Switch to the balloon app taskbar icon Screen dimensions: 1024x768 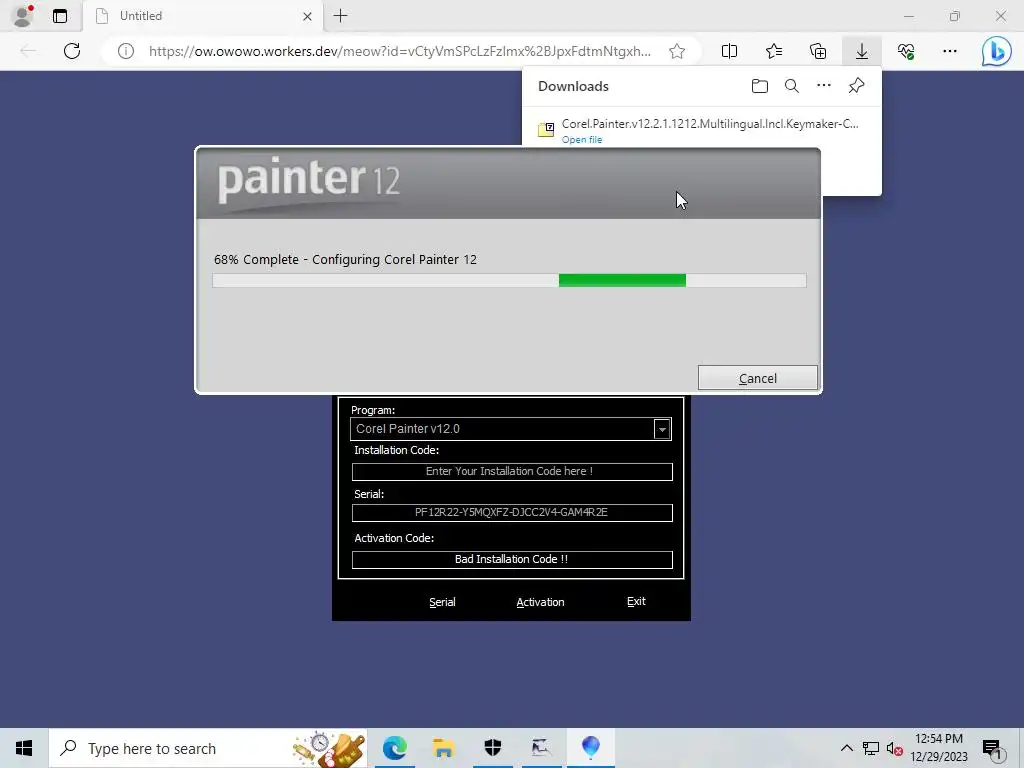click(590, 748)
